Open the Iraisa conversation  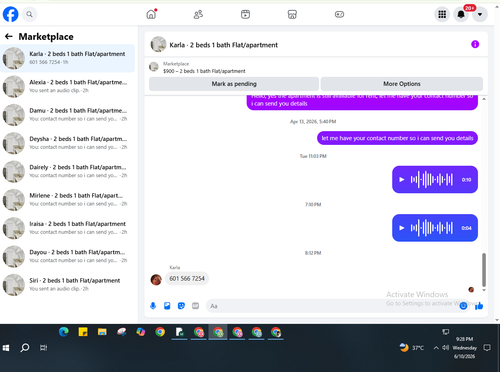67,228
